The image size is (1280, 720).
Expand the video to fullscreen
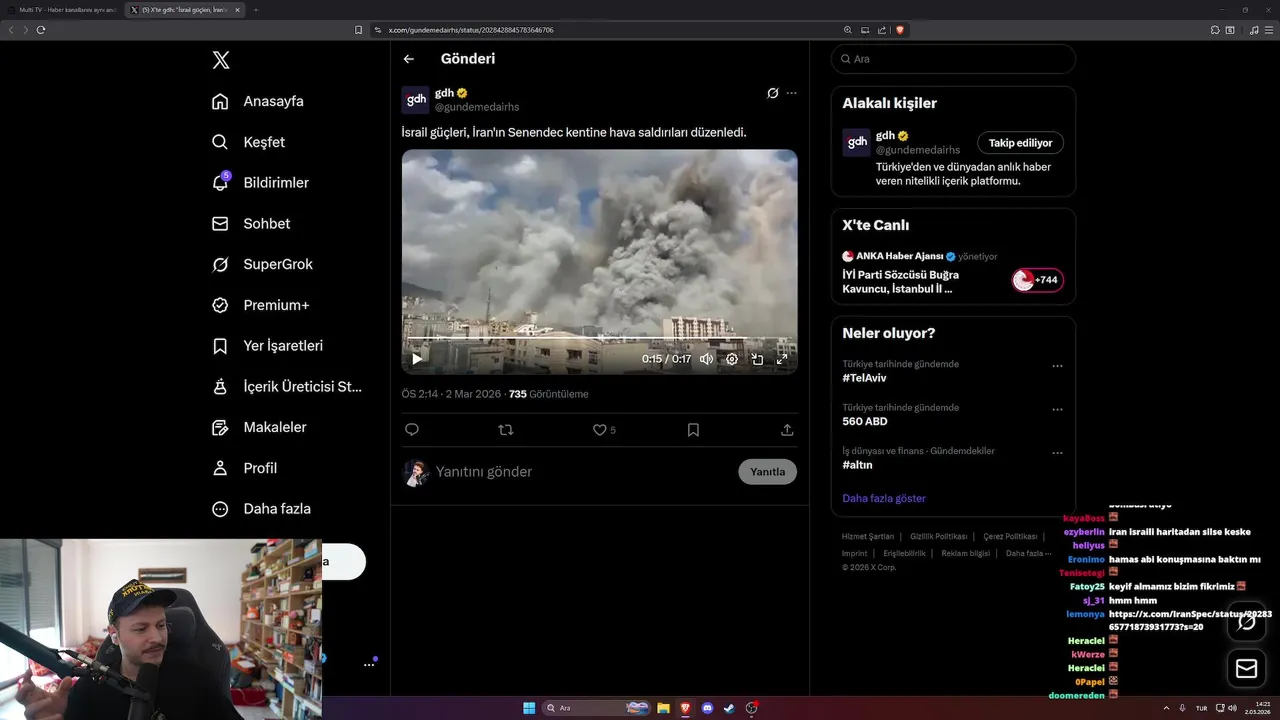(x=782, y=359)
